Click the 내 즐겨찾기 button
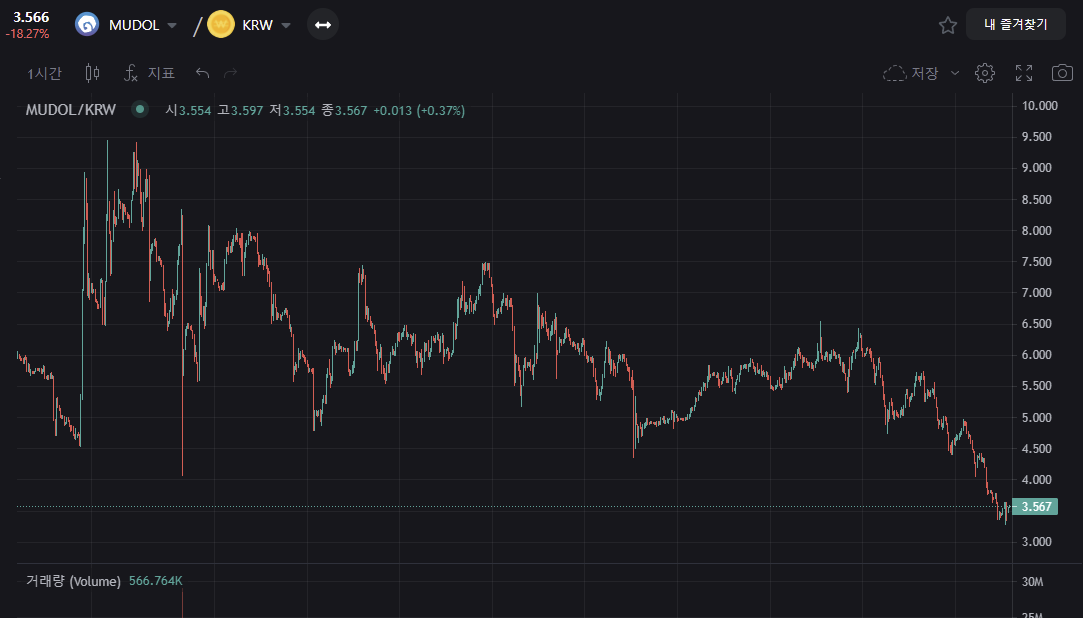This screenshot has width=1083, height=618. (x=1015, y=24)
